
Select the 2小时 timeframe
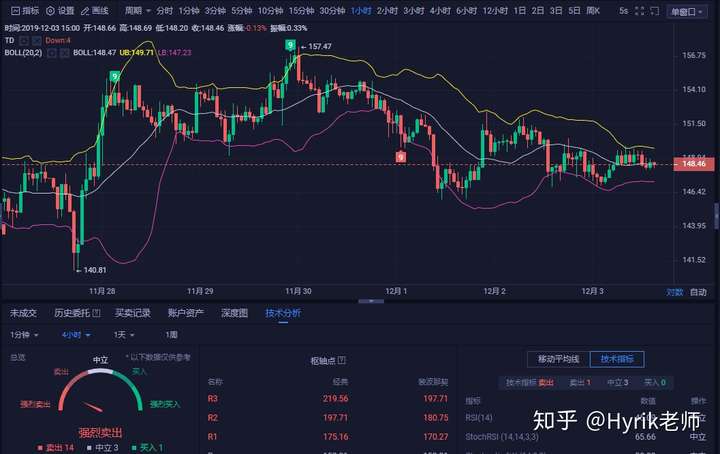387,11
